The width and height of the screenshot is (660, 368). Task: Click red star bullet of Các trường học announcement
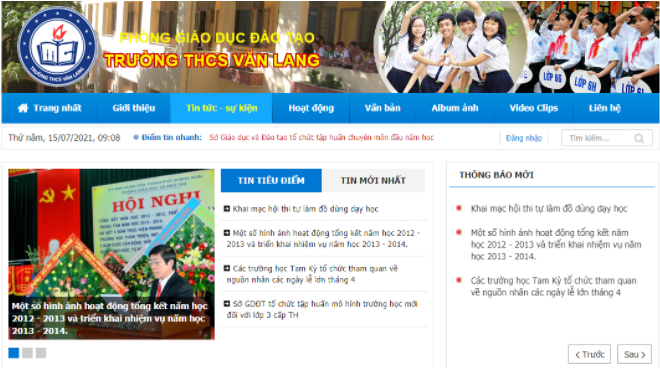459,280
